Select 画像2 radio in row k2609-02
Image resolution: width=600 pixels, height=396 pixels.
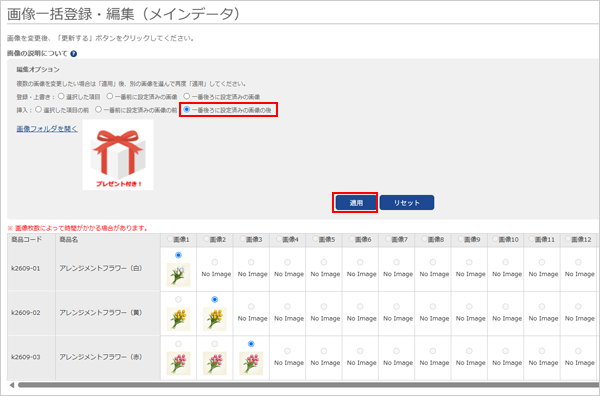tap(215, 300)
